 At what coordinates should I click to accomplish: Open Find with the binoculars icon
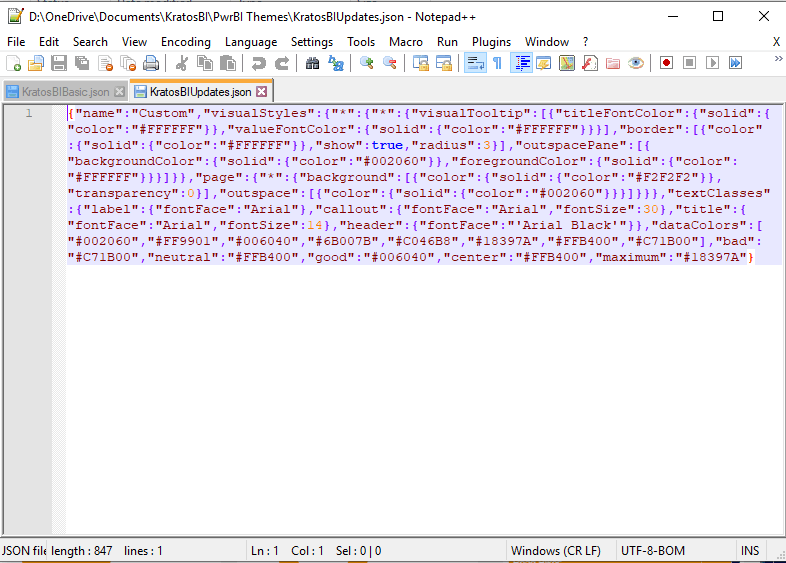pyautogui.click(x=312, y=63)
